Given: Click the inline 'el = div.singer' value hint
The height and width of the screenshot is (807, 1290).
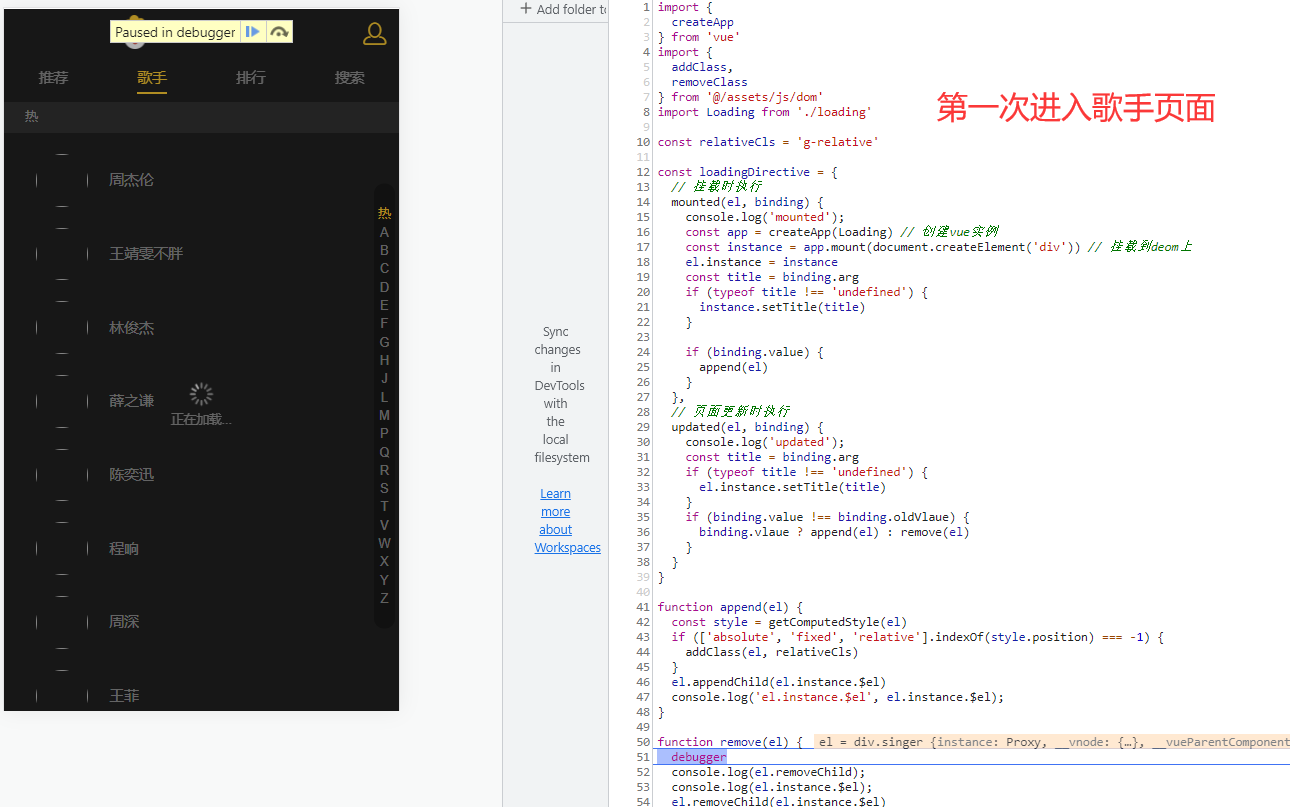Looking at the screenshot, I should (1051, 742).
